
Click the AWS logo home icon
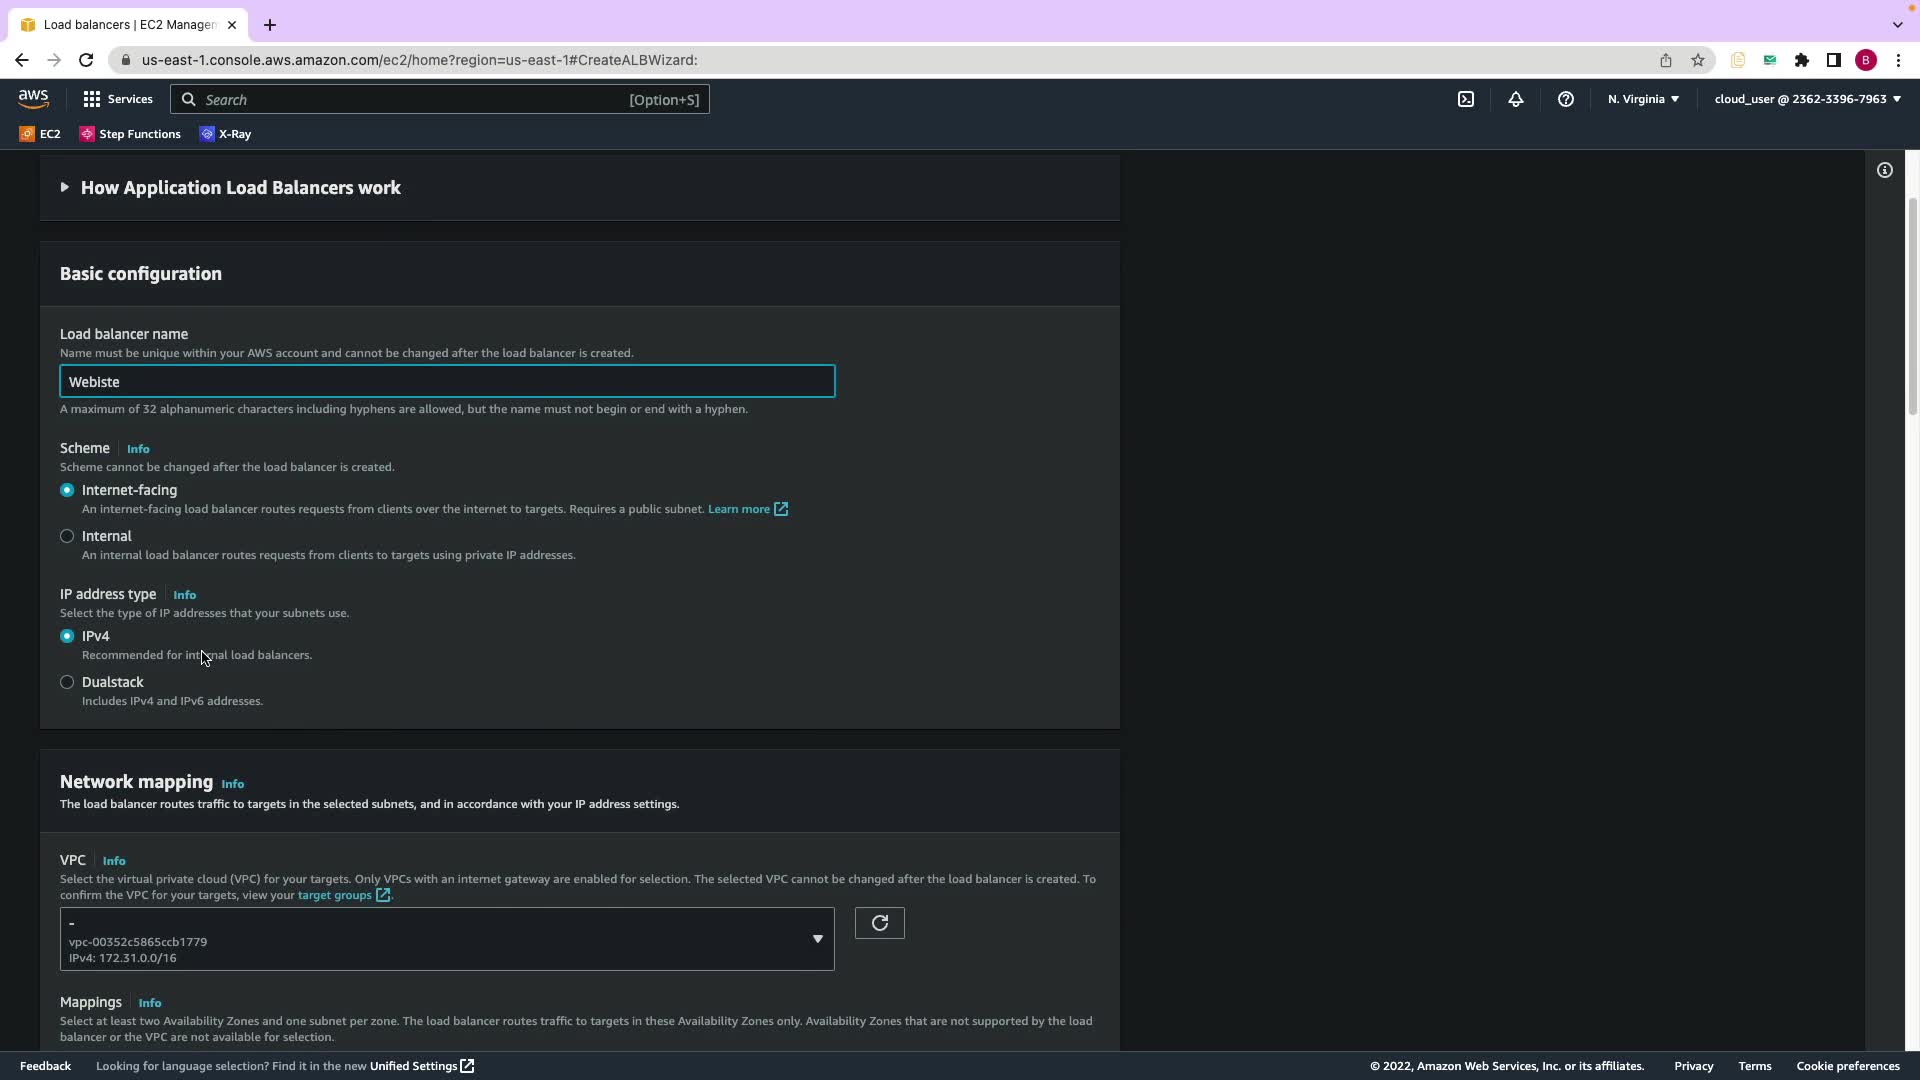coord(33,98)
